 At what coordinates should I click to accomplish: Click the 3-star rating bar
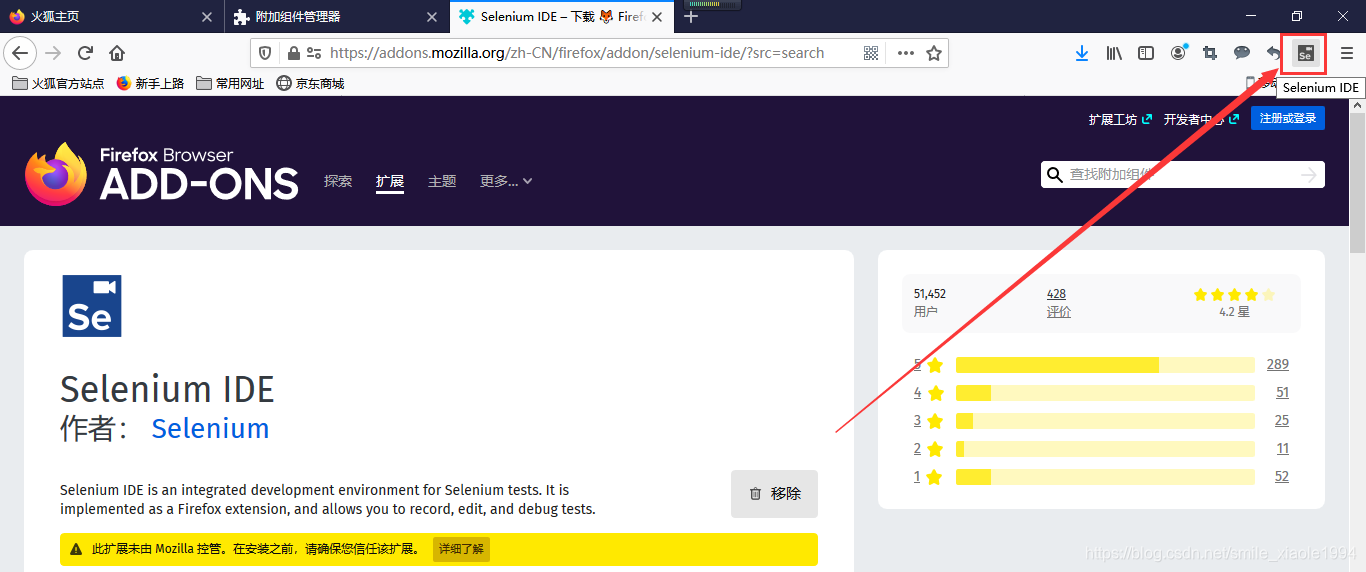[x=1105, y=421]
